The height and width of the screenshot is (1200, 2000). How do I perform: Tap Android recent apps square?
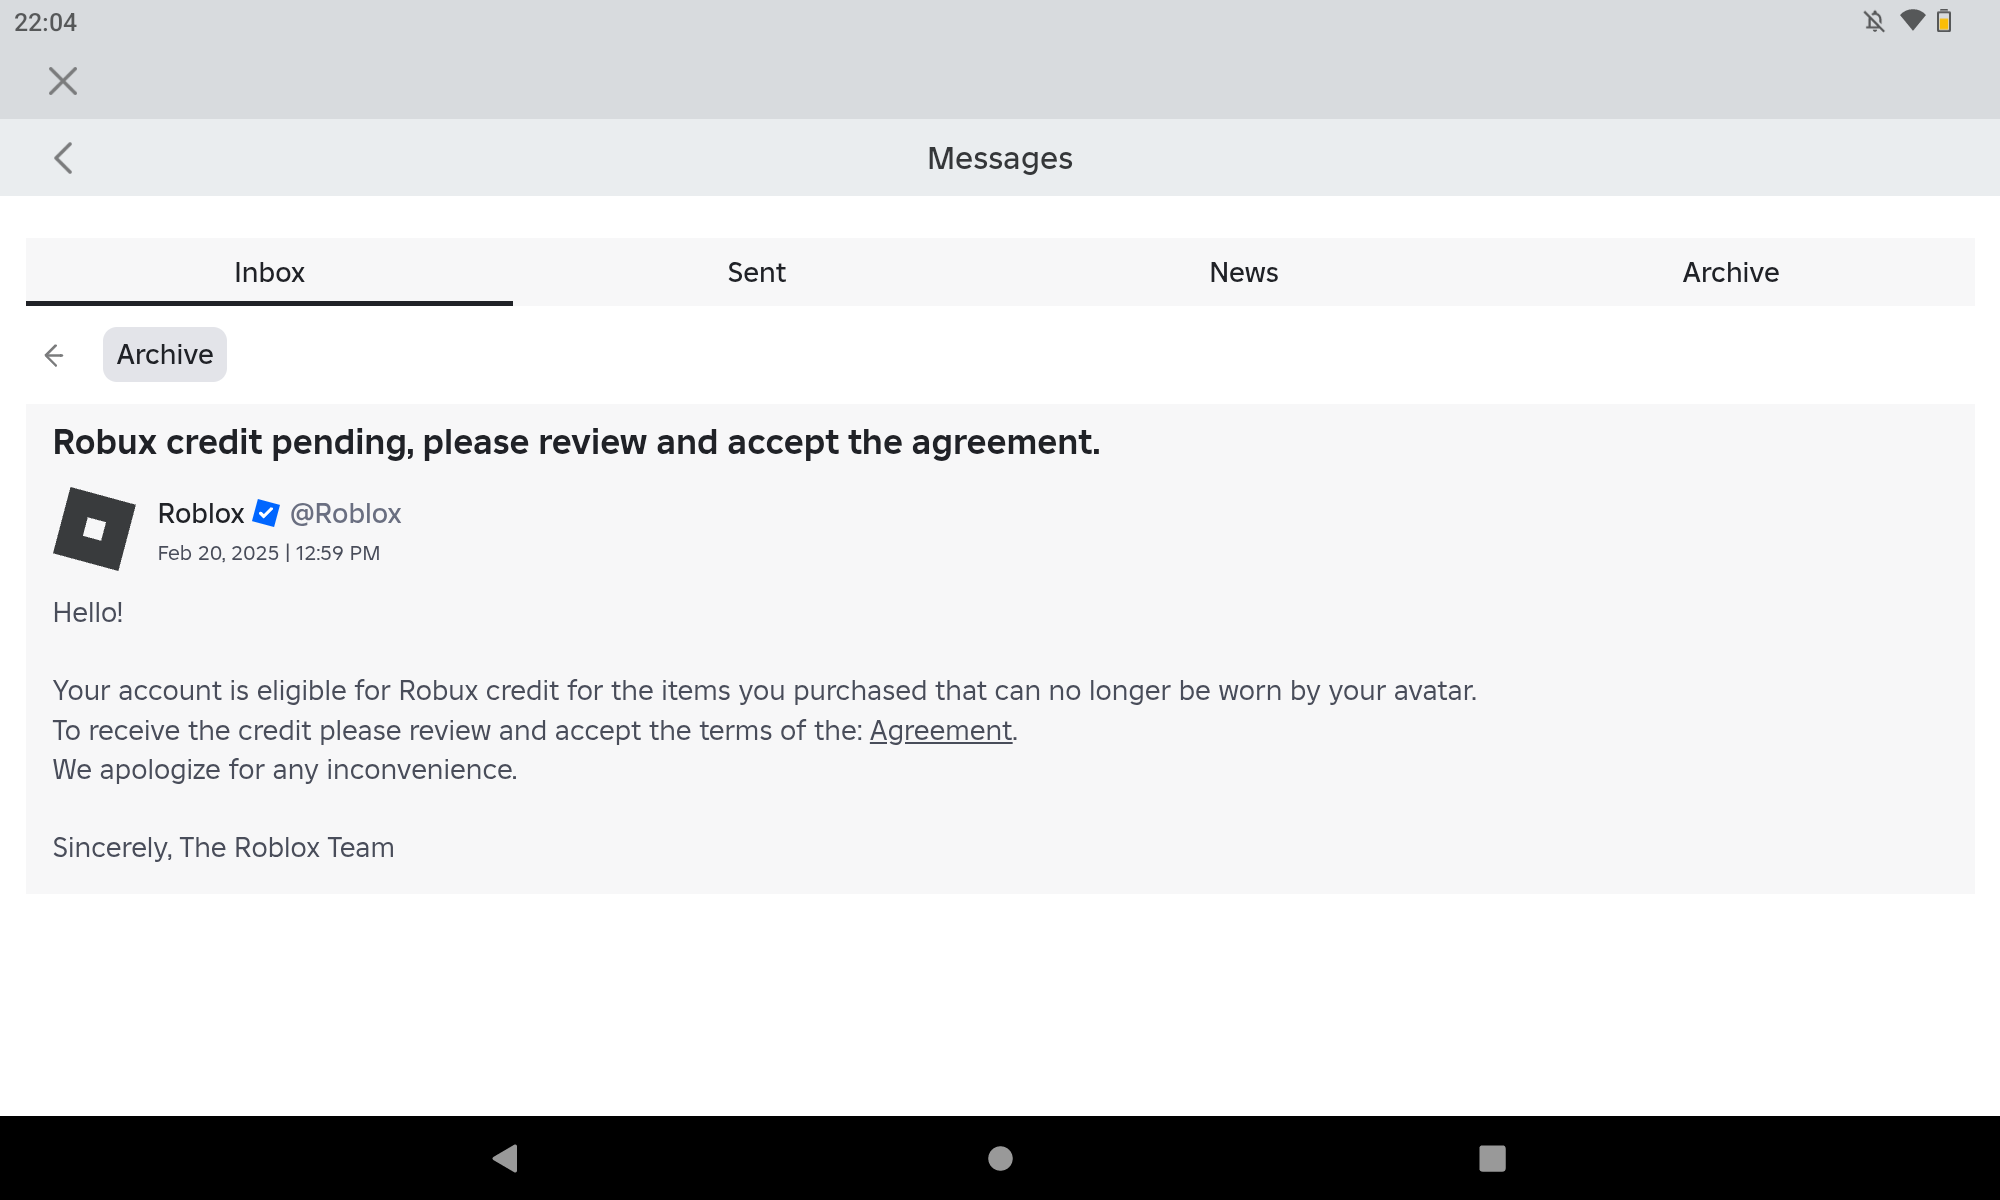(1492, 1158)
